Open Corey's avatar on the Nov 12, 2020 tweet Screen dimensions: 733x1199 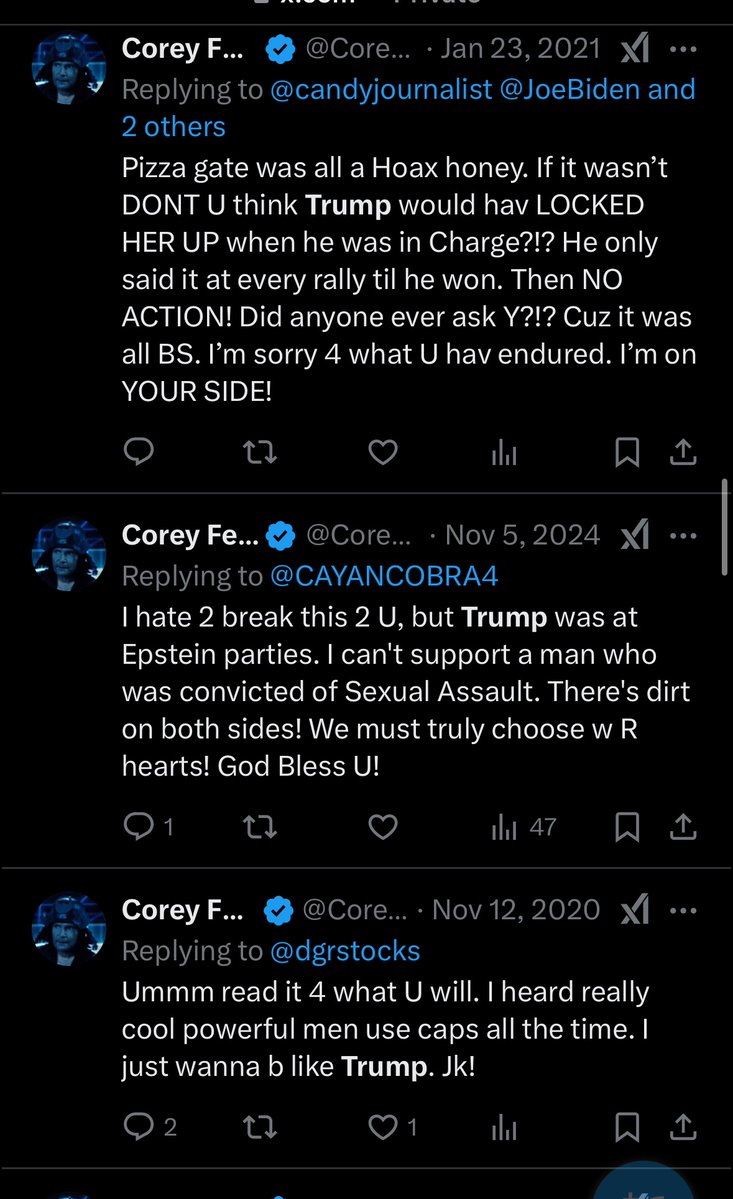click(69, 931)
